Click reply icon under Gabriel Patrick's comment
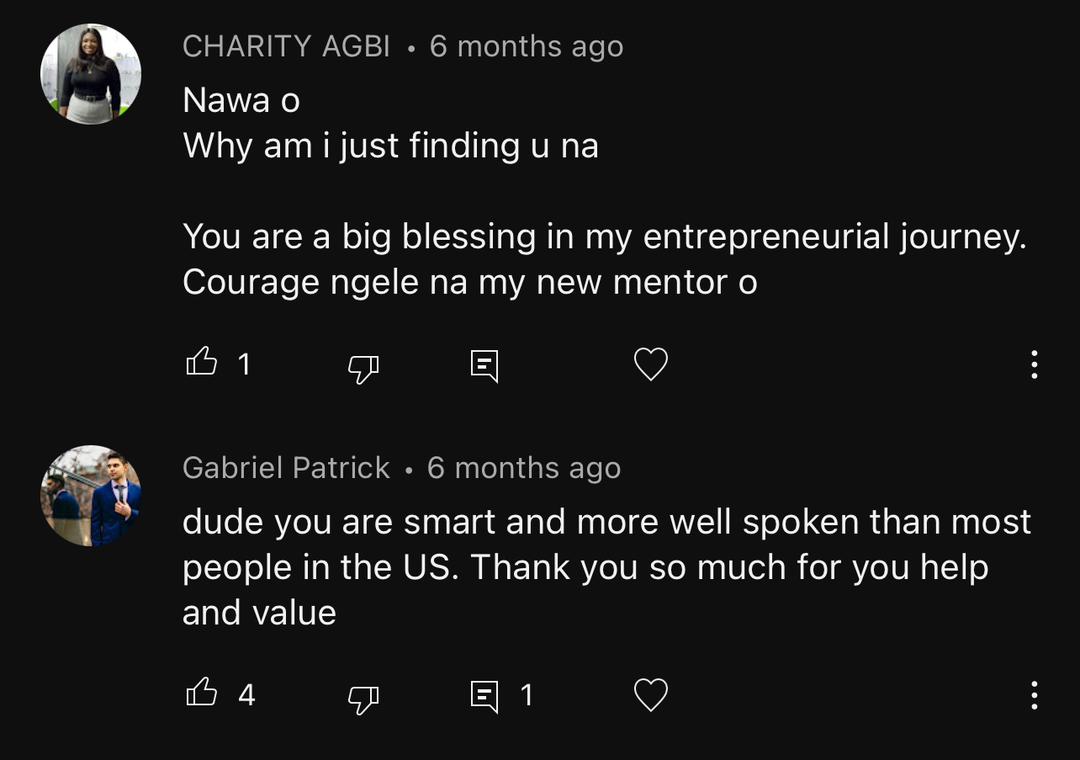 pyautogui.click(x=484, y=696)
